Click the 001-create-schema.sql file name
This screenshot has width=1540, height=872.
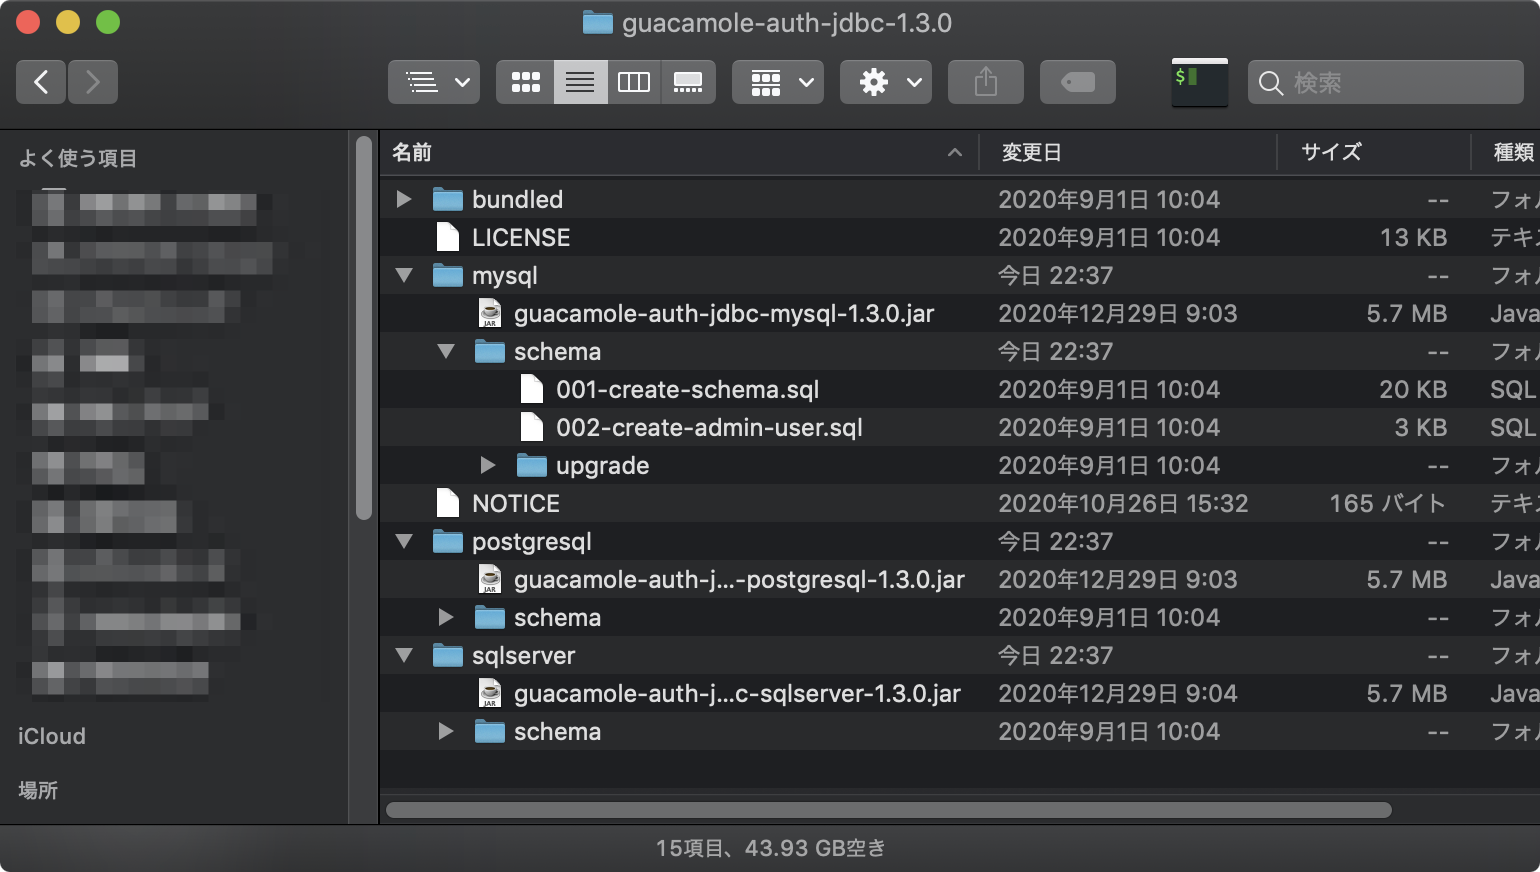point(688,389)
